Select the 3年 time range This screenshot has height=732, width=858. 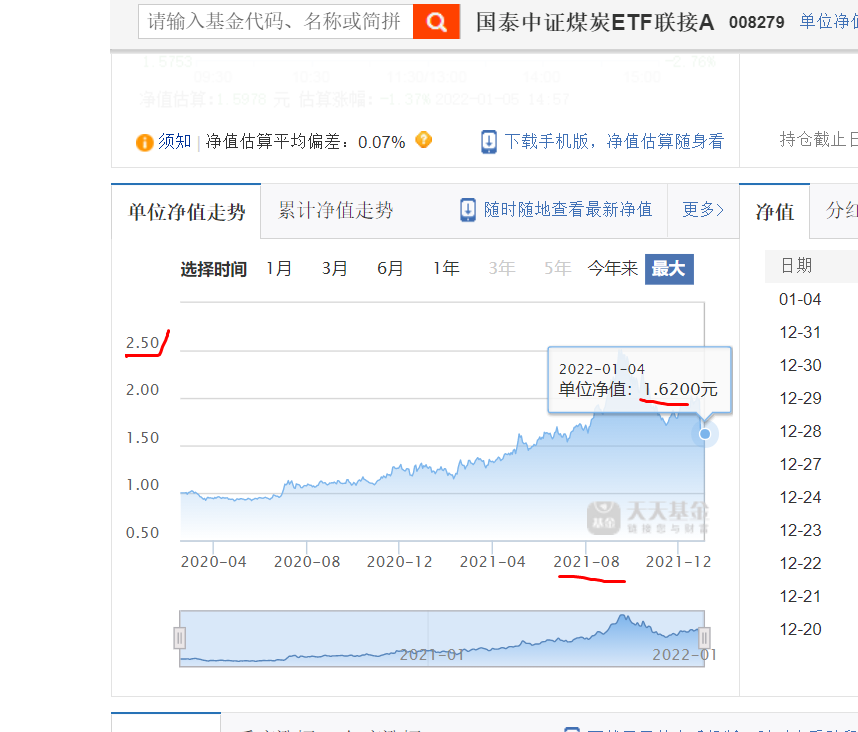point(502,269)
